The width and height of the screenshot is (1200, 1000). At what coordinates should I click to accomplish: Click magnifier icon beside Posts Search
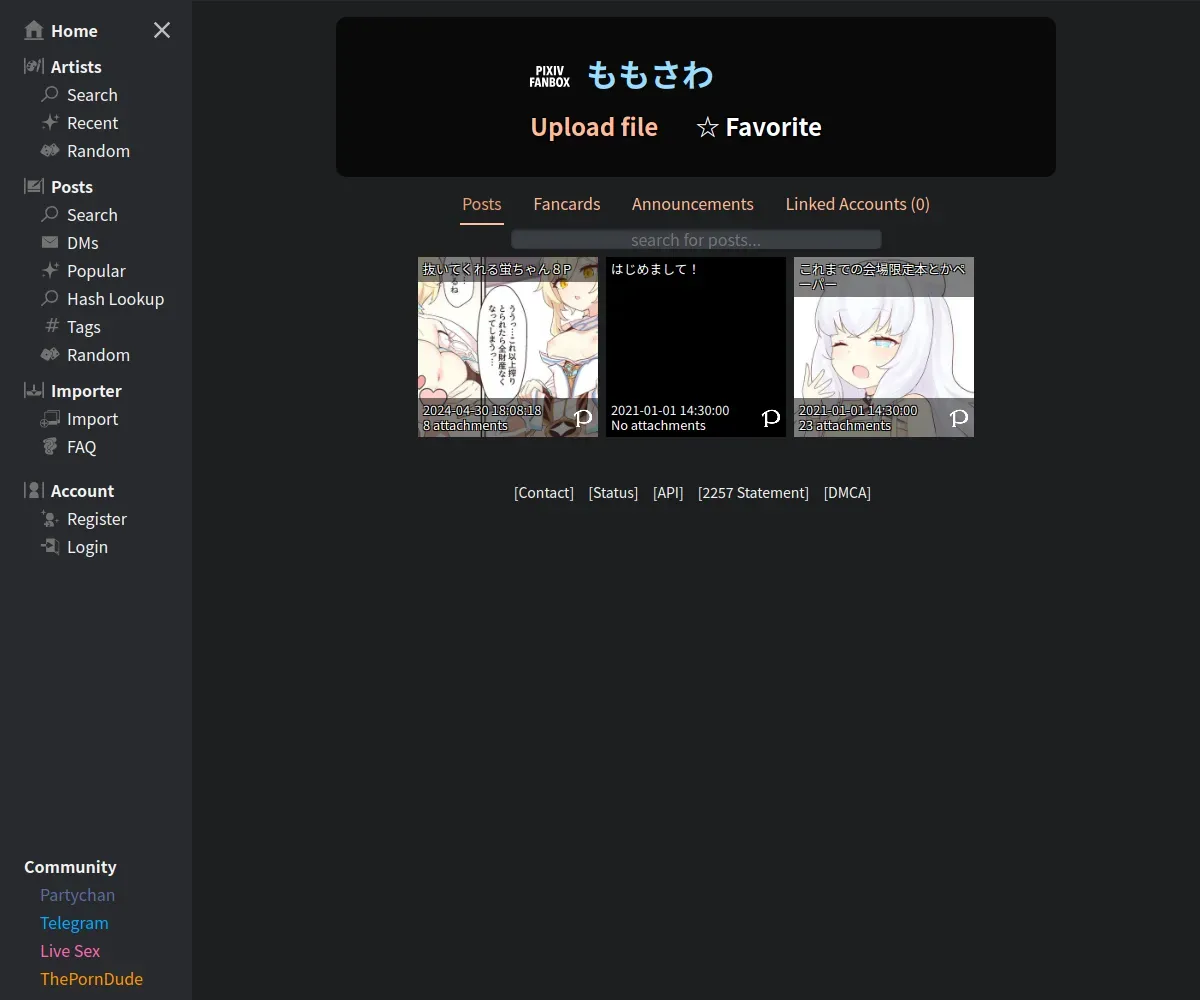[x=50, y=214]
